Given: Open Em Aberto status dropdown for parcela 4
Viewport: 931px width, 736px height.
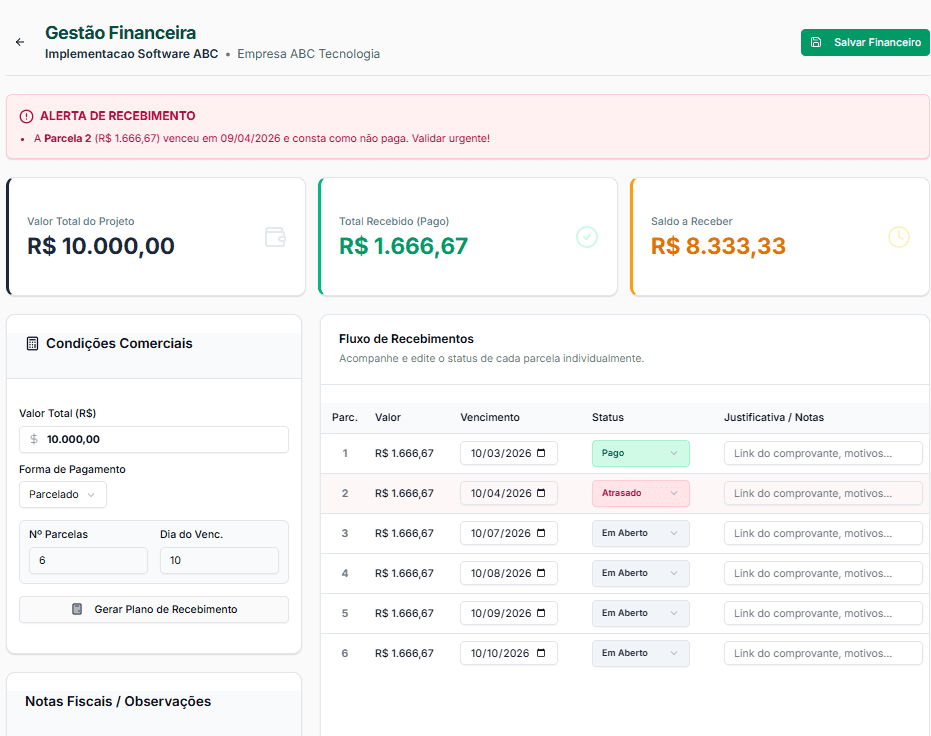Looking at the screenshot, I should (641, 573).
